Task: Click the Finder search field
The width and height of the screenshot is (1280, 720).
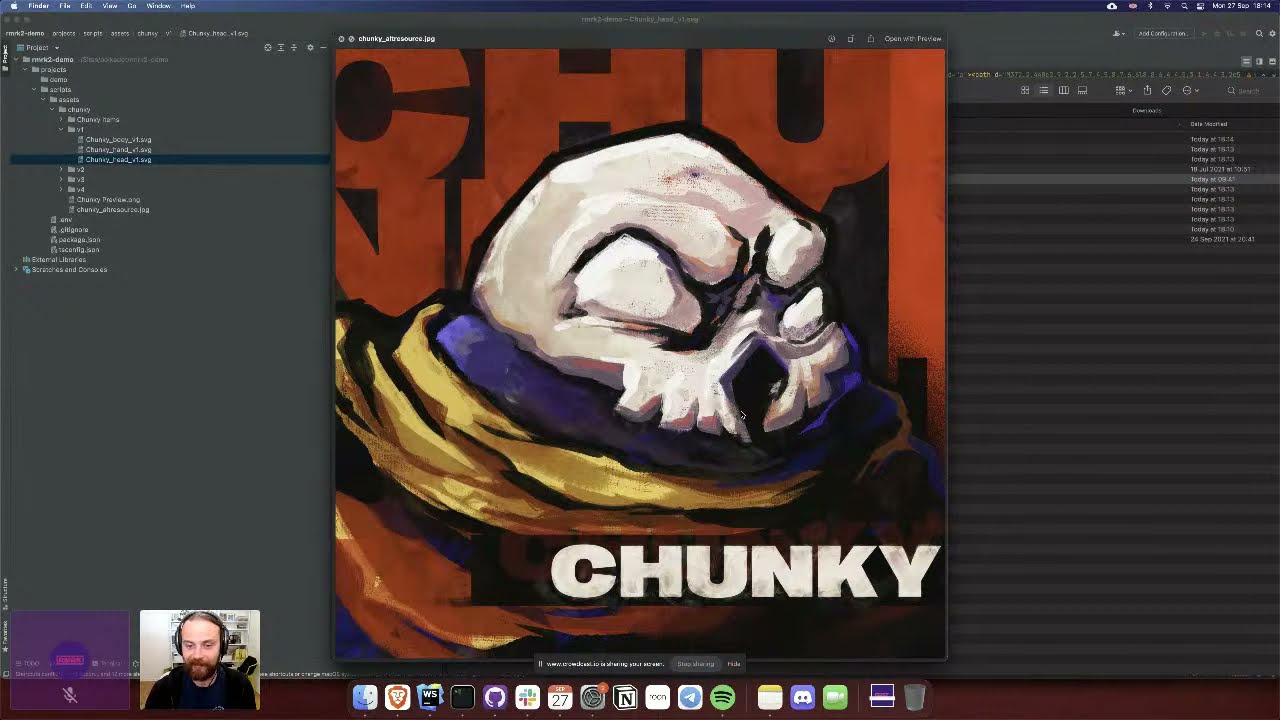Action: tap(1248, 90)
